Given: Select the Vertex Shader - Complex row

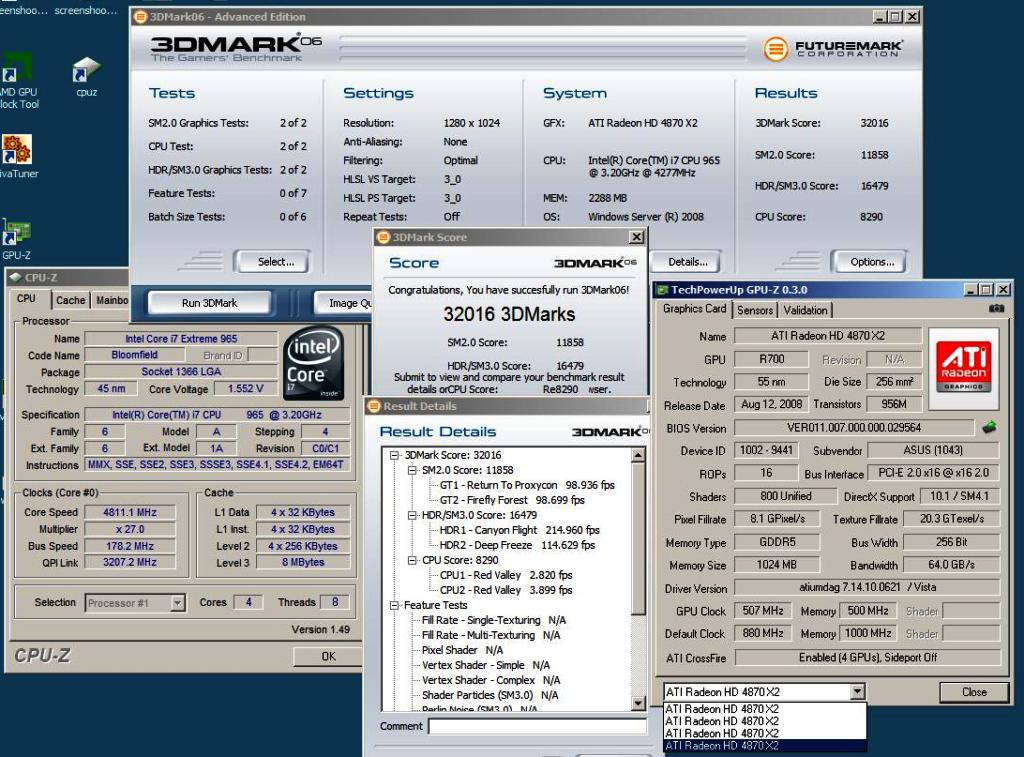Looking at the screenshot, I should [490, 681].
